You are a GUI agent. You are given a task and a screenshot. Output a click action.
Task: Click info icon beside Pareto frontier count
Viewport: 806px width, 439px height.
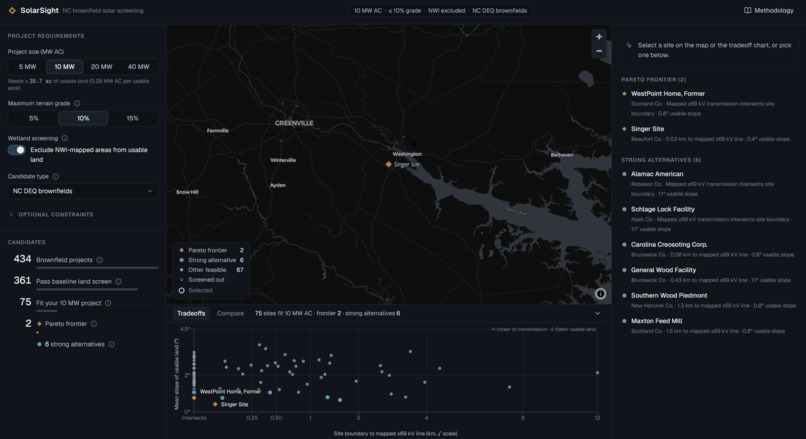pyautogui.click(x=94, y=324)
